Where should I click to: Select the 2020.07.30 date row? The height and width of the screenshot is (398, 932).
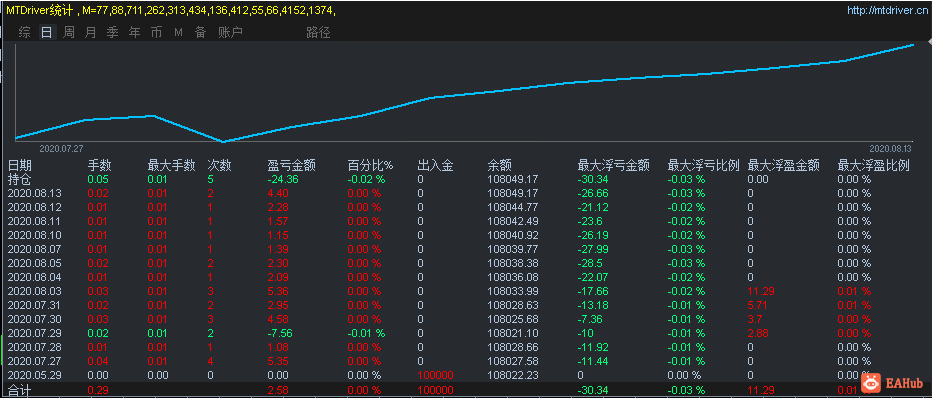click(466, 319)
